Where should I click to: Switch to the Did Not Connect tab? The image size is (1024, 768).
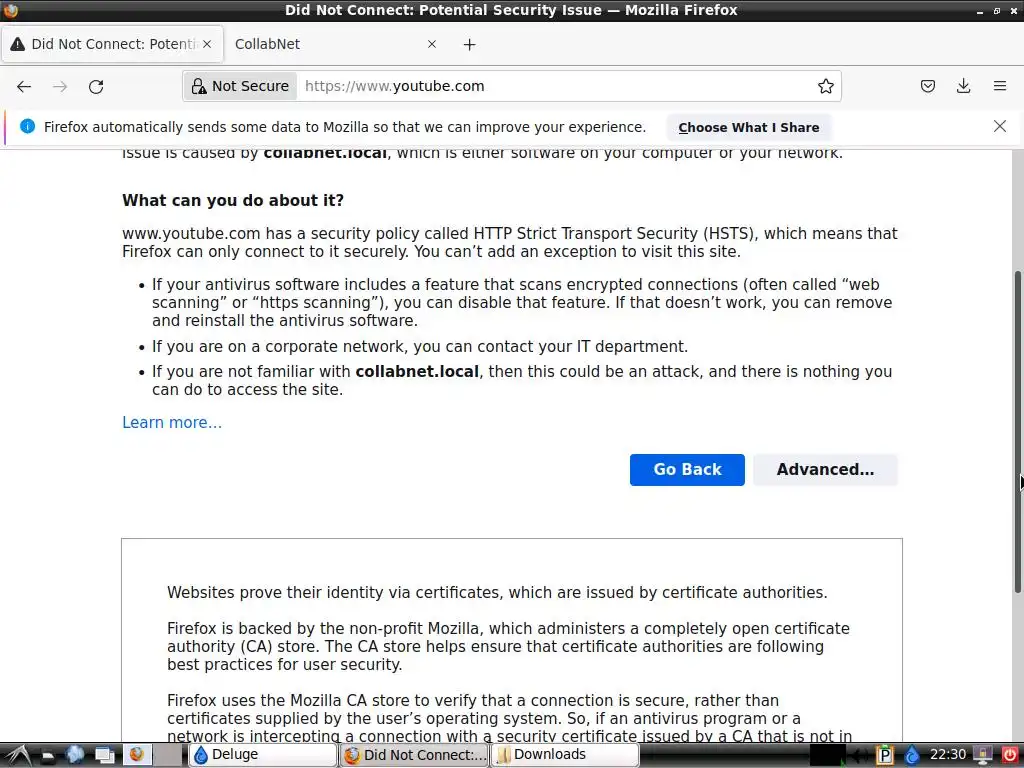click(x=112, y=44)
